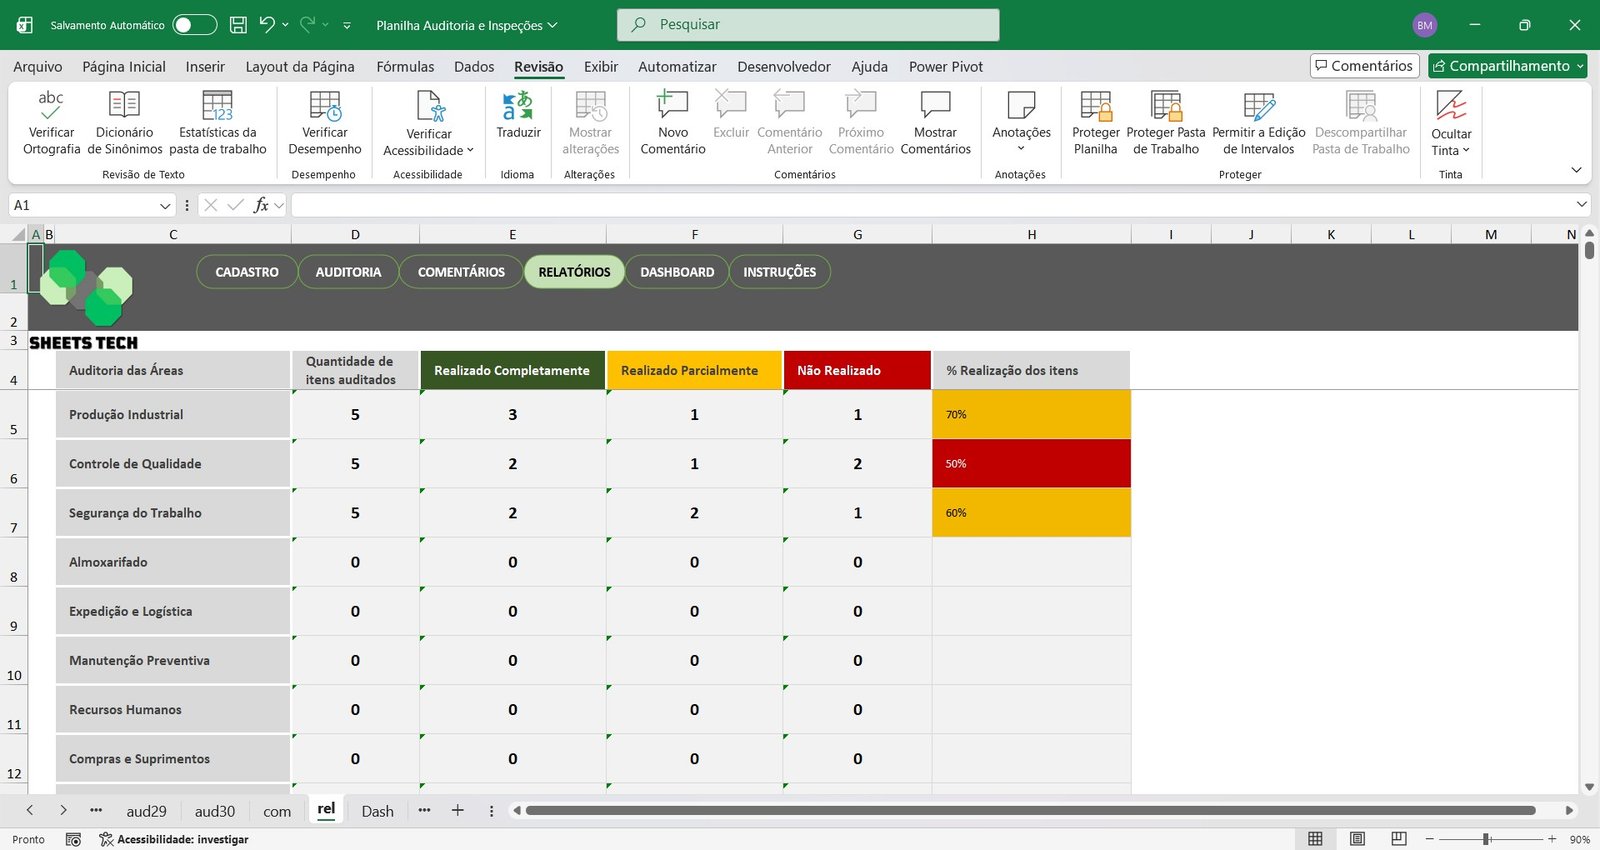The width and height of the screenshot is (1600, 850).
Task: Switch to Dash sheet tab
Action: [377, 811]
